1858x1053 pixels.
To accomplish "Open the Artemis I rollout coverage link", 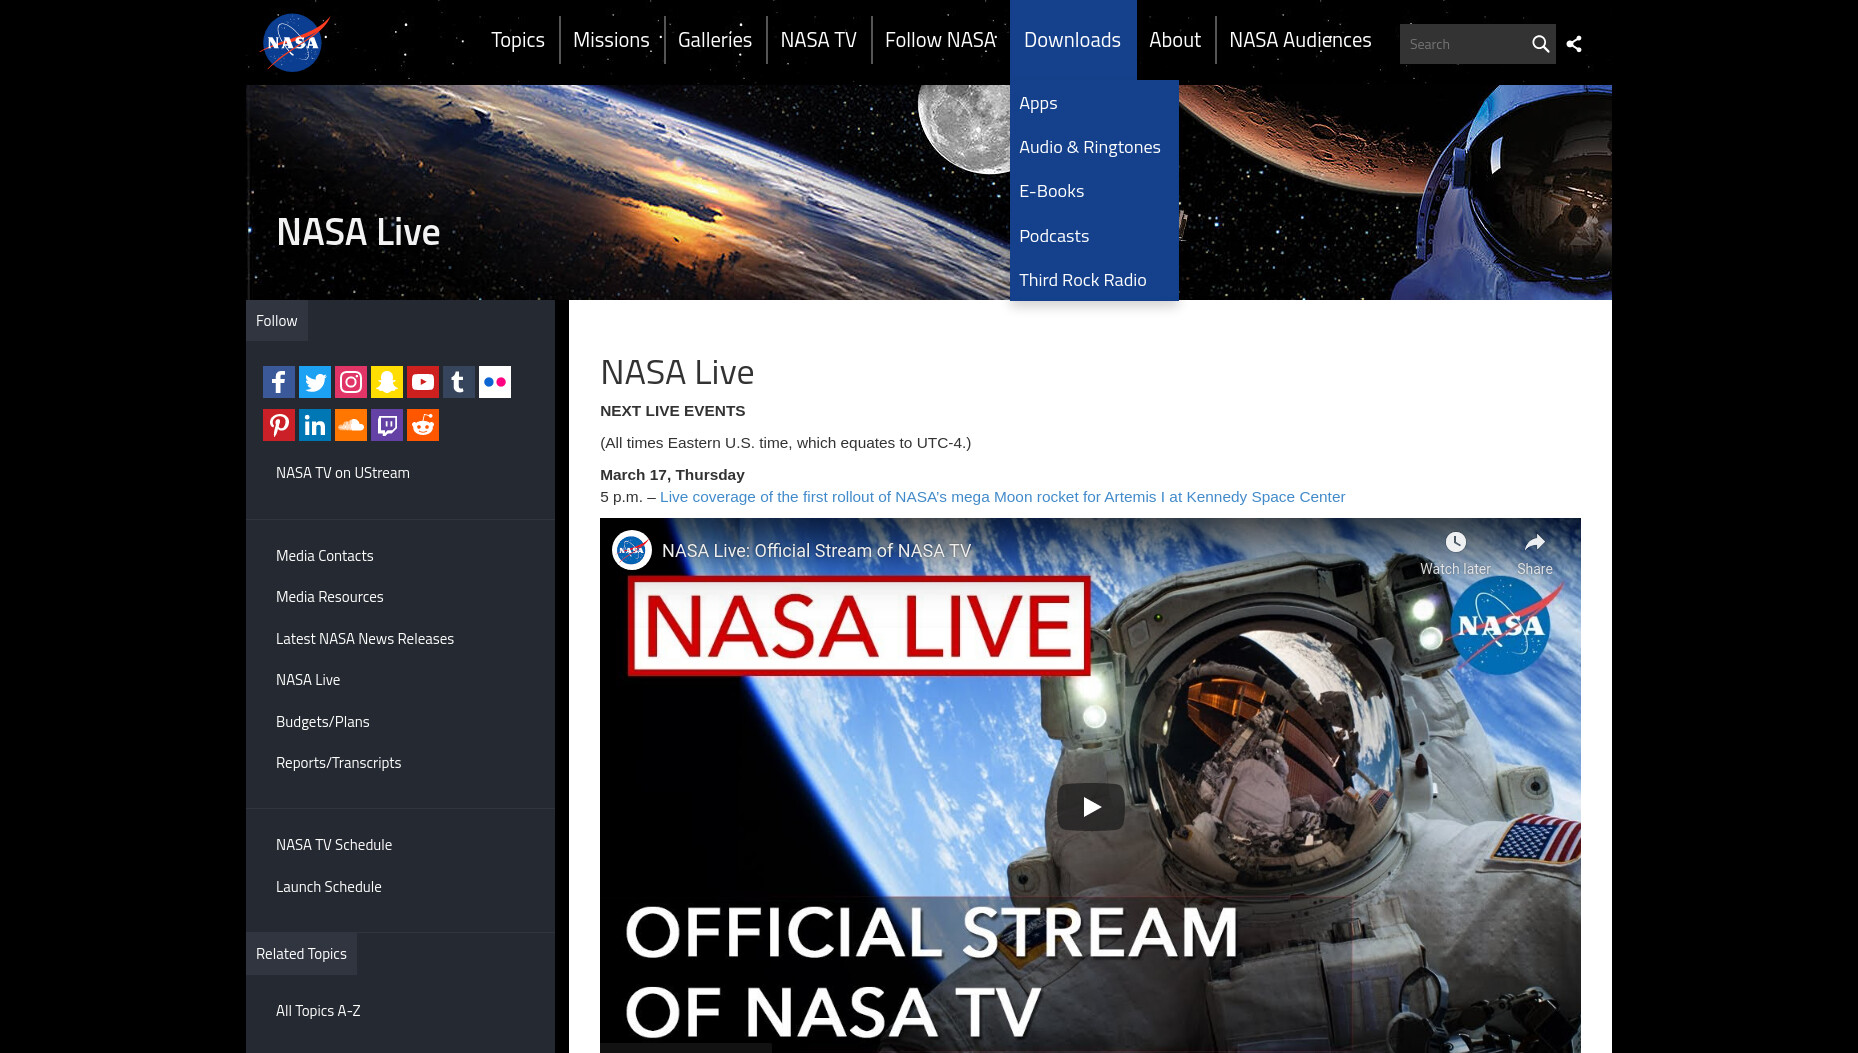I will [1002, 497].
